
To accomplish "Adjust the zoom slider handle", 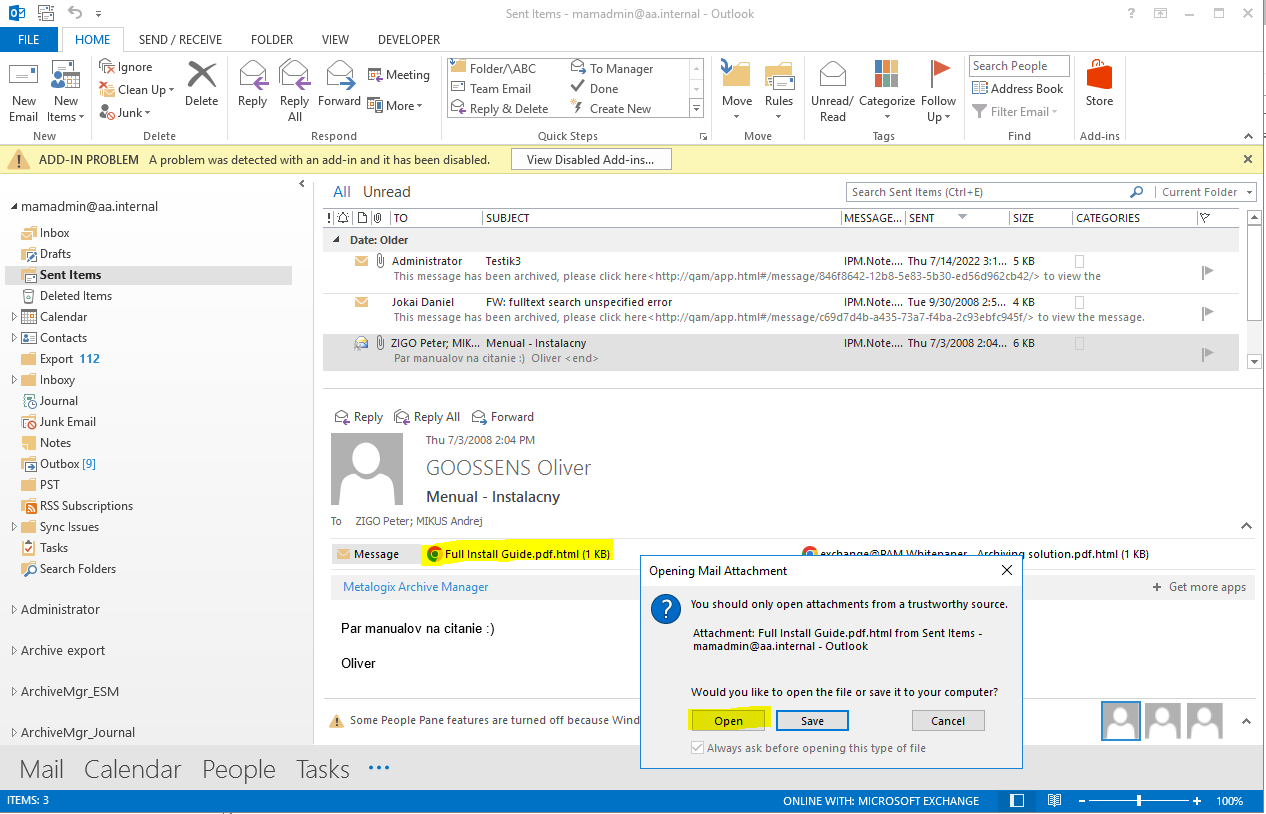I will [1139, 801].
